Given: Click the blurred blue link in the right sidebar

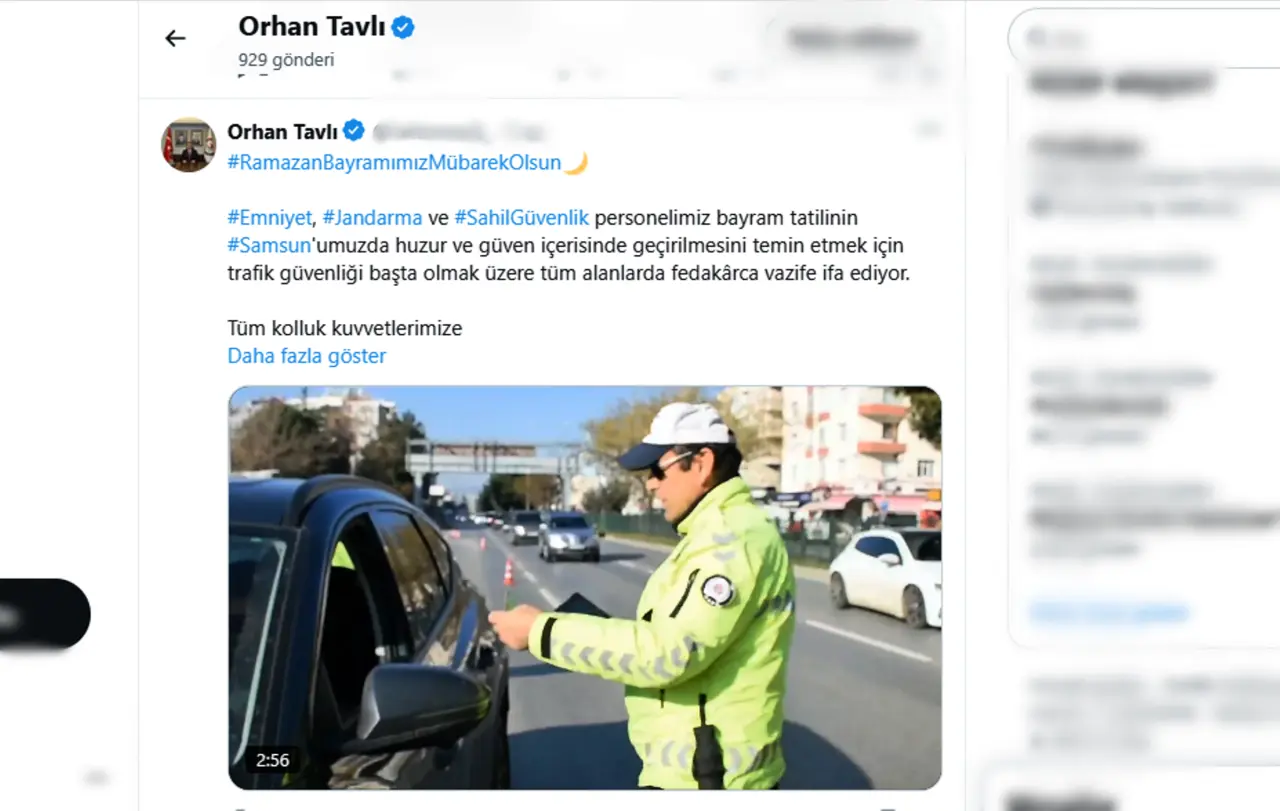Looking at the screenshot, I should point(1108,612).
